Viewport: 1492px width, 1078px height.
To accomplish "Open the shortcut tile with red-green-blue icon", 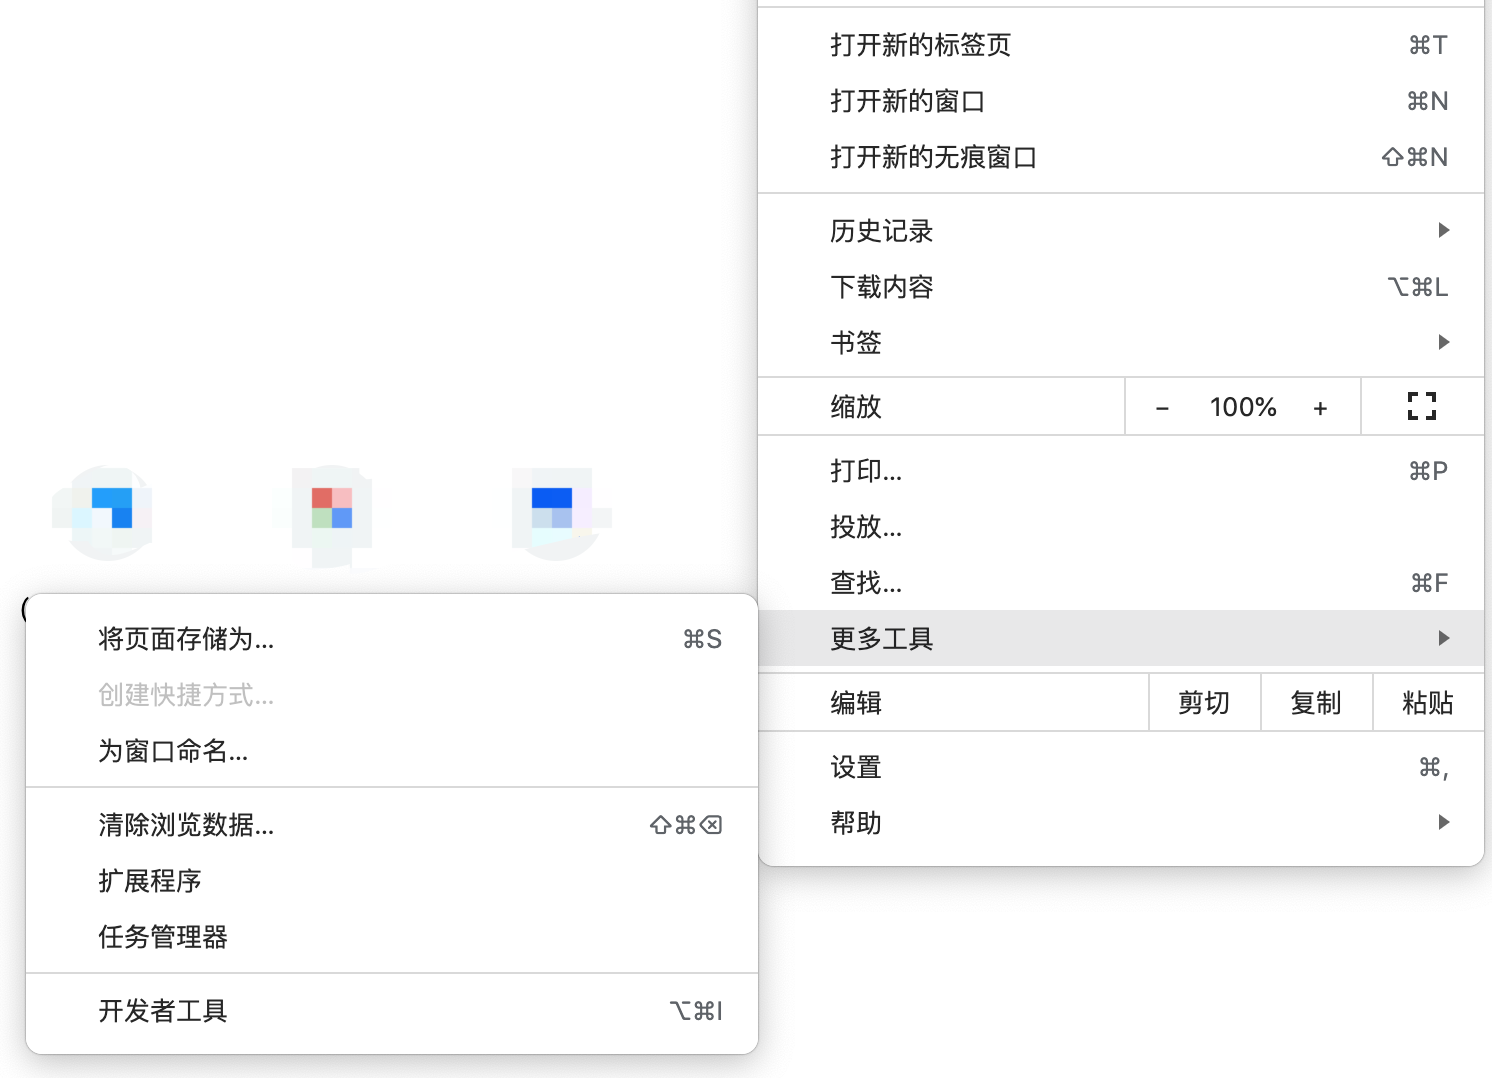I will (331, 512).
